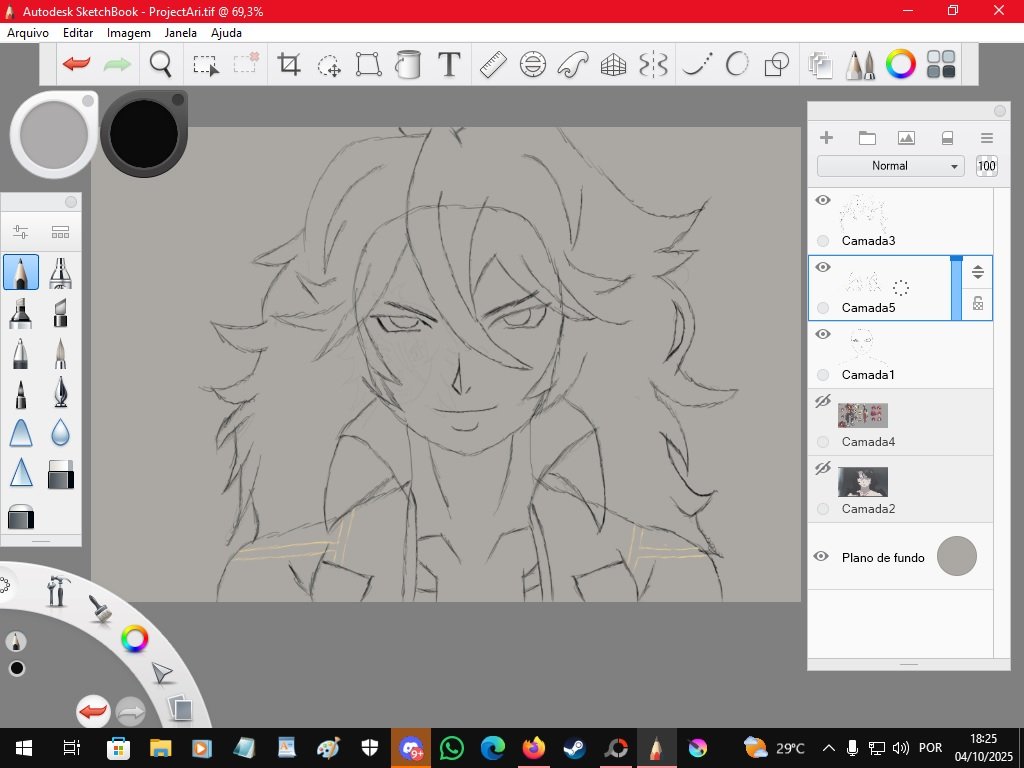Enable Predictive Stroke tool
Screen dimensions: 1024x768
coord(737,64)
